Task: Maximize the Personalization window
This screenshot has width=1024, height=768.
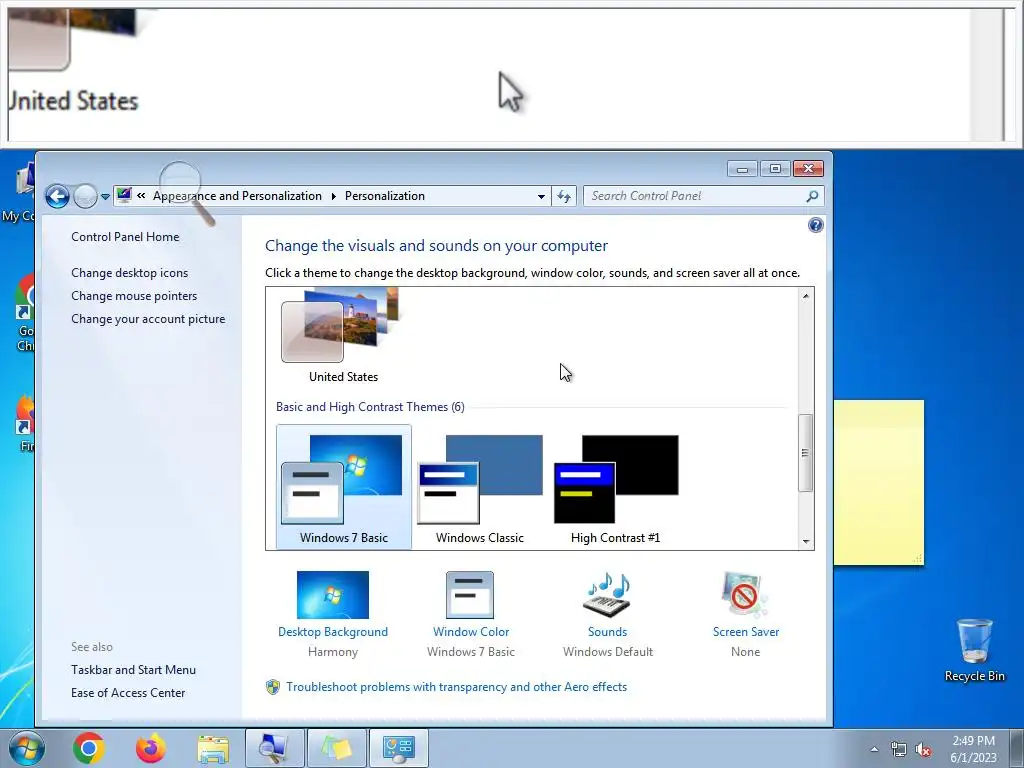Action: pos(775,169)
